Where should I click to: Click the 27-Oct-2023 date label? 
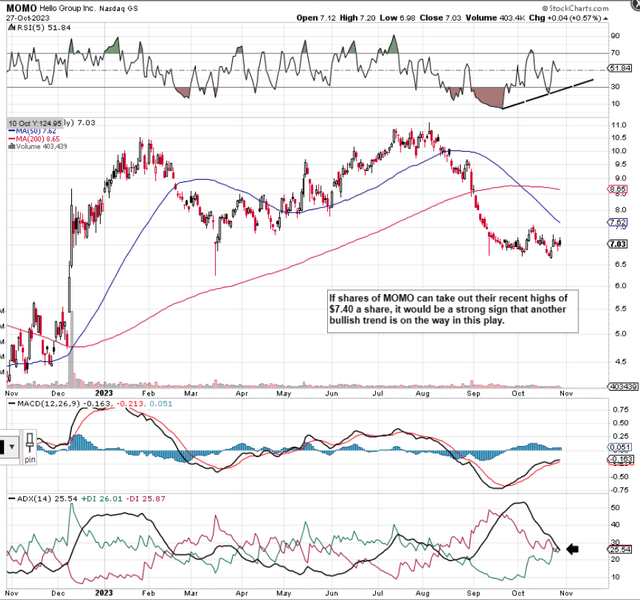28,18
